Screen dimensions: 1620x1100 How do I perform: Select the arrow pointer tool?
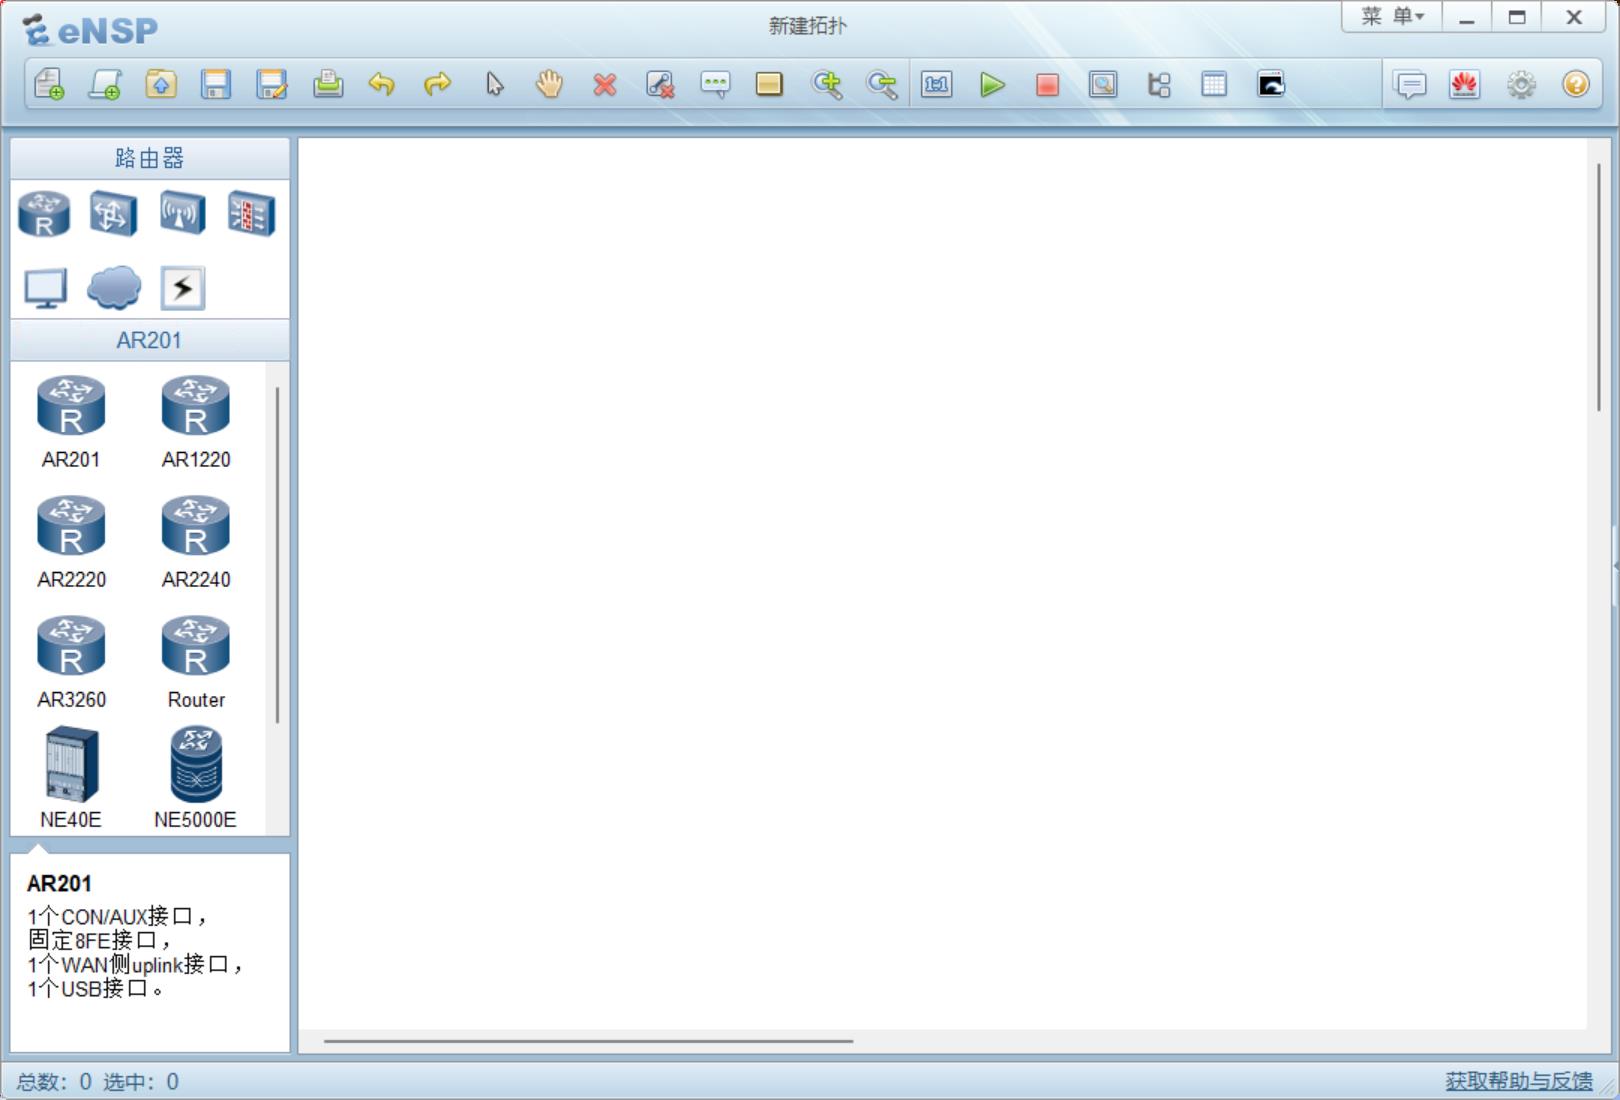[x=494, y=84]
